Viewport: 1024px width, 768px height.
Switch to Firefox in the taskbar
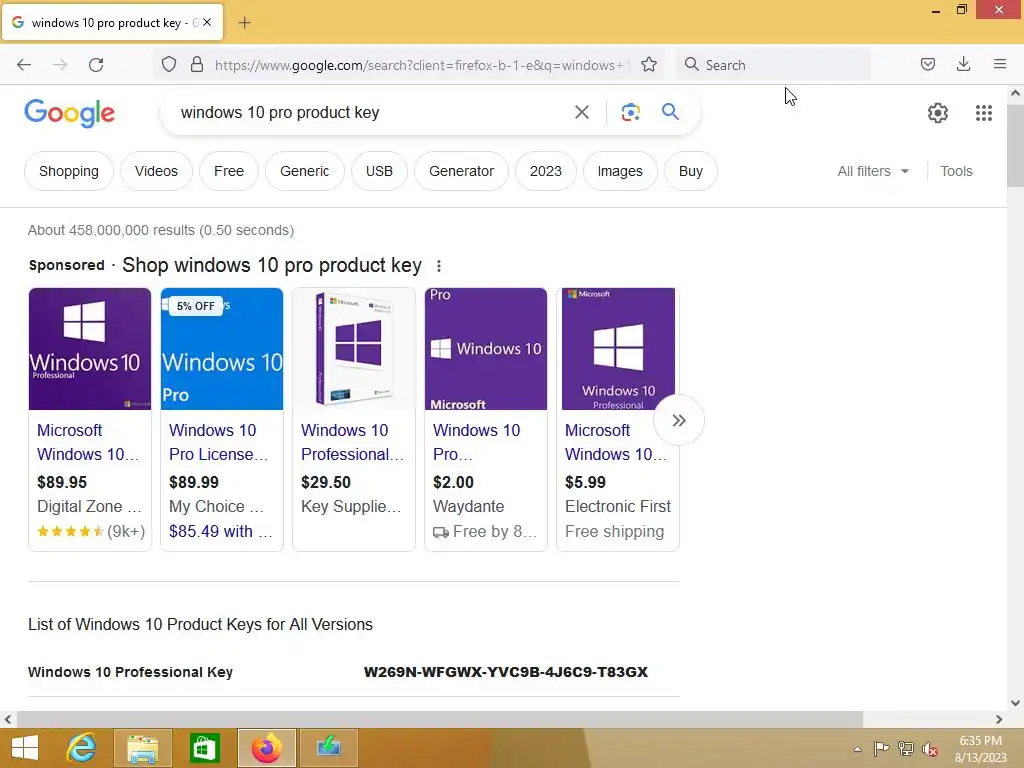266,748
